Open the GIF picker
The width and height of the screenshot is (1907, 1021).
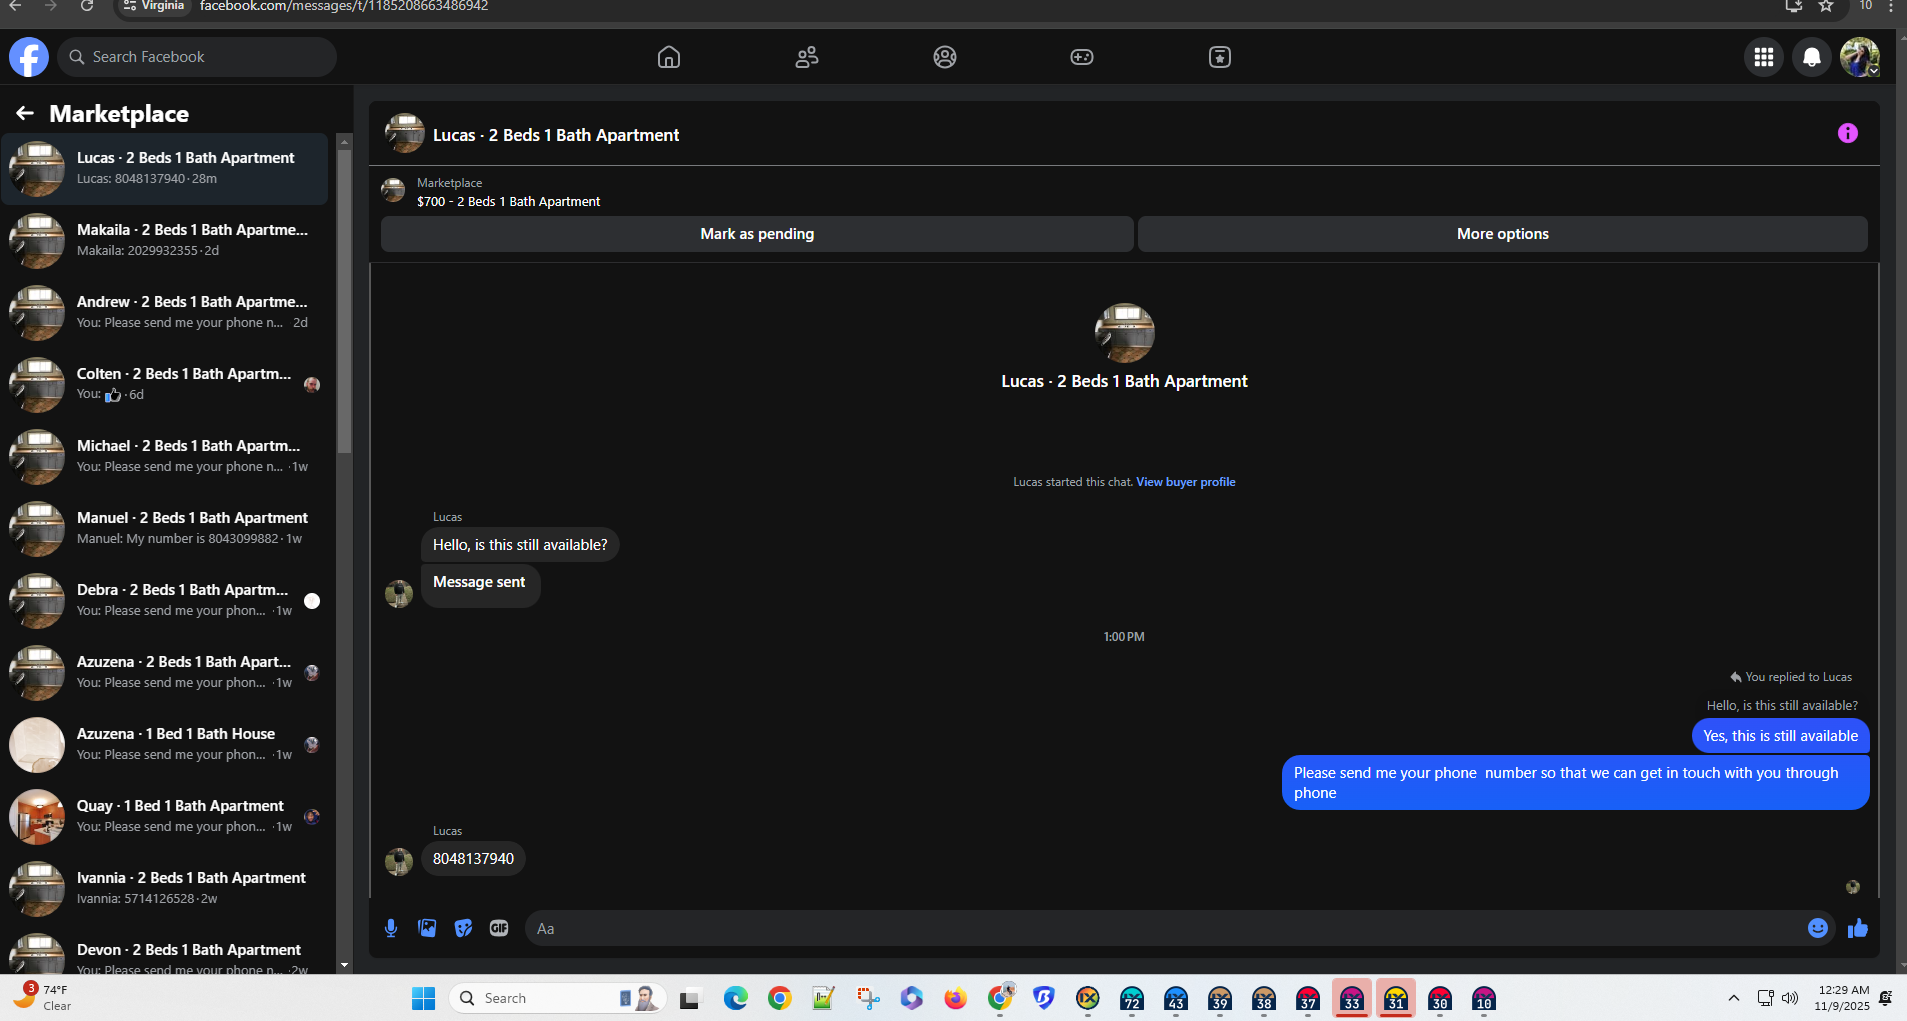coord(499,928)
